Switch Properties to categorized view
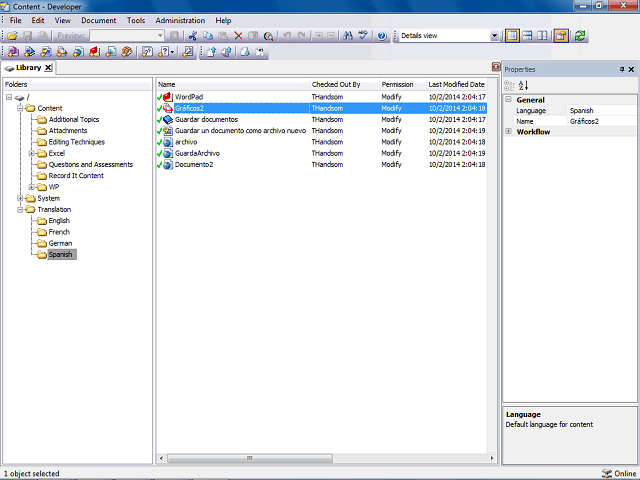Screen dimensions: 640x480 point(509,85)
